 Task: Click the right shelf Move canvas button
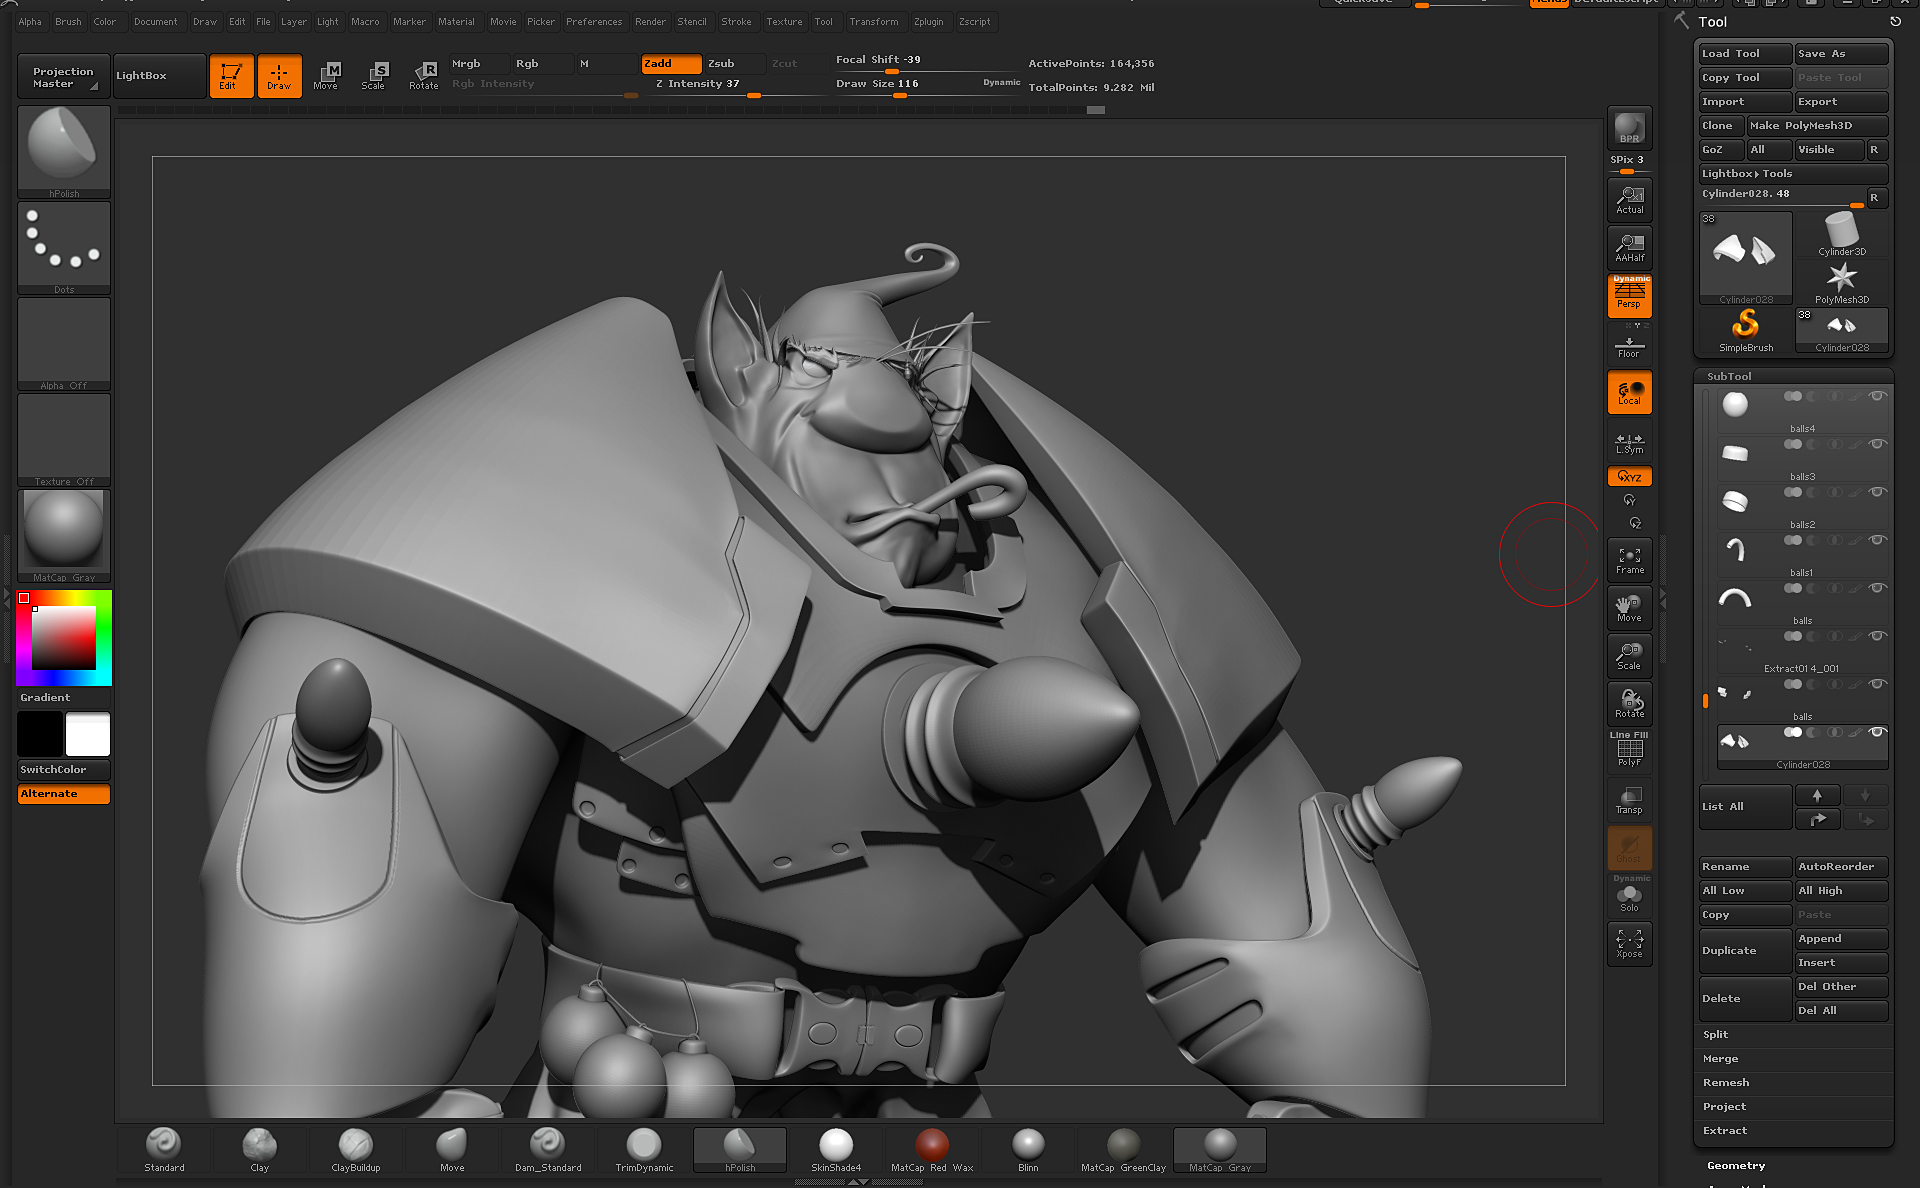click(1629, 608)
